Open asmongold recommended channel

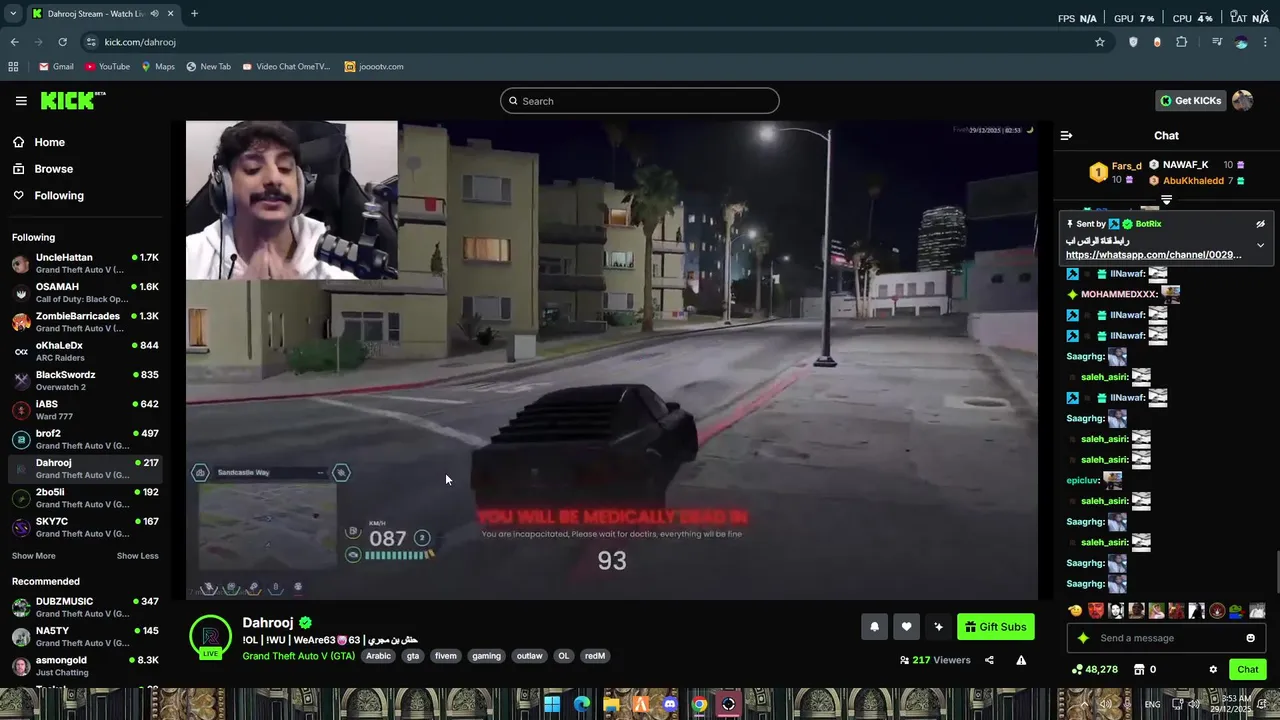(x=85, y=666)
